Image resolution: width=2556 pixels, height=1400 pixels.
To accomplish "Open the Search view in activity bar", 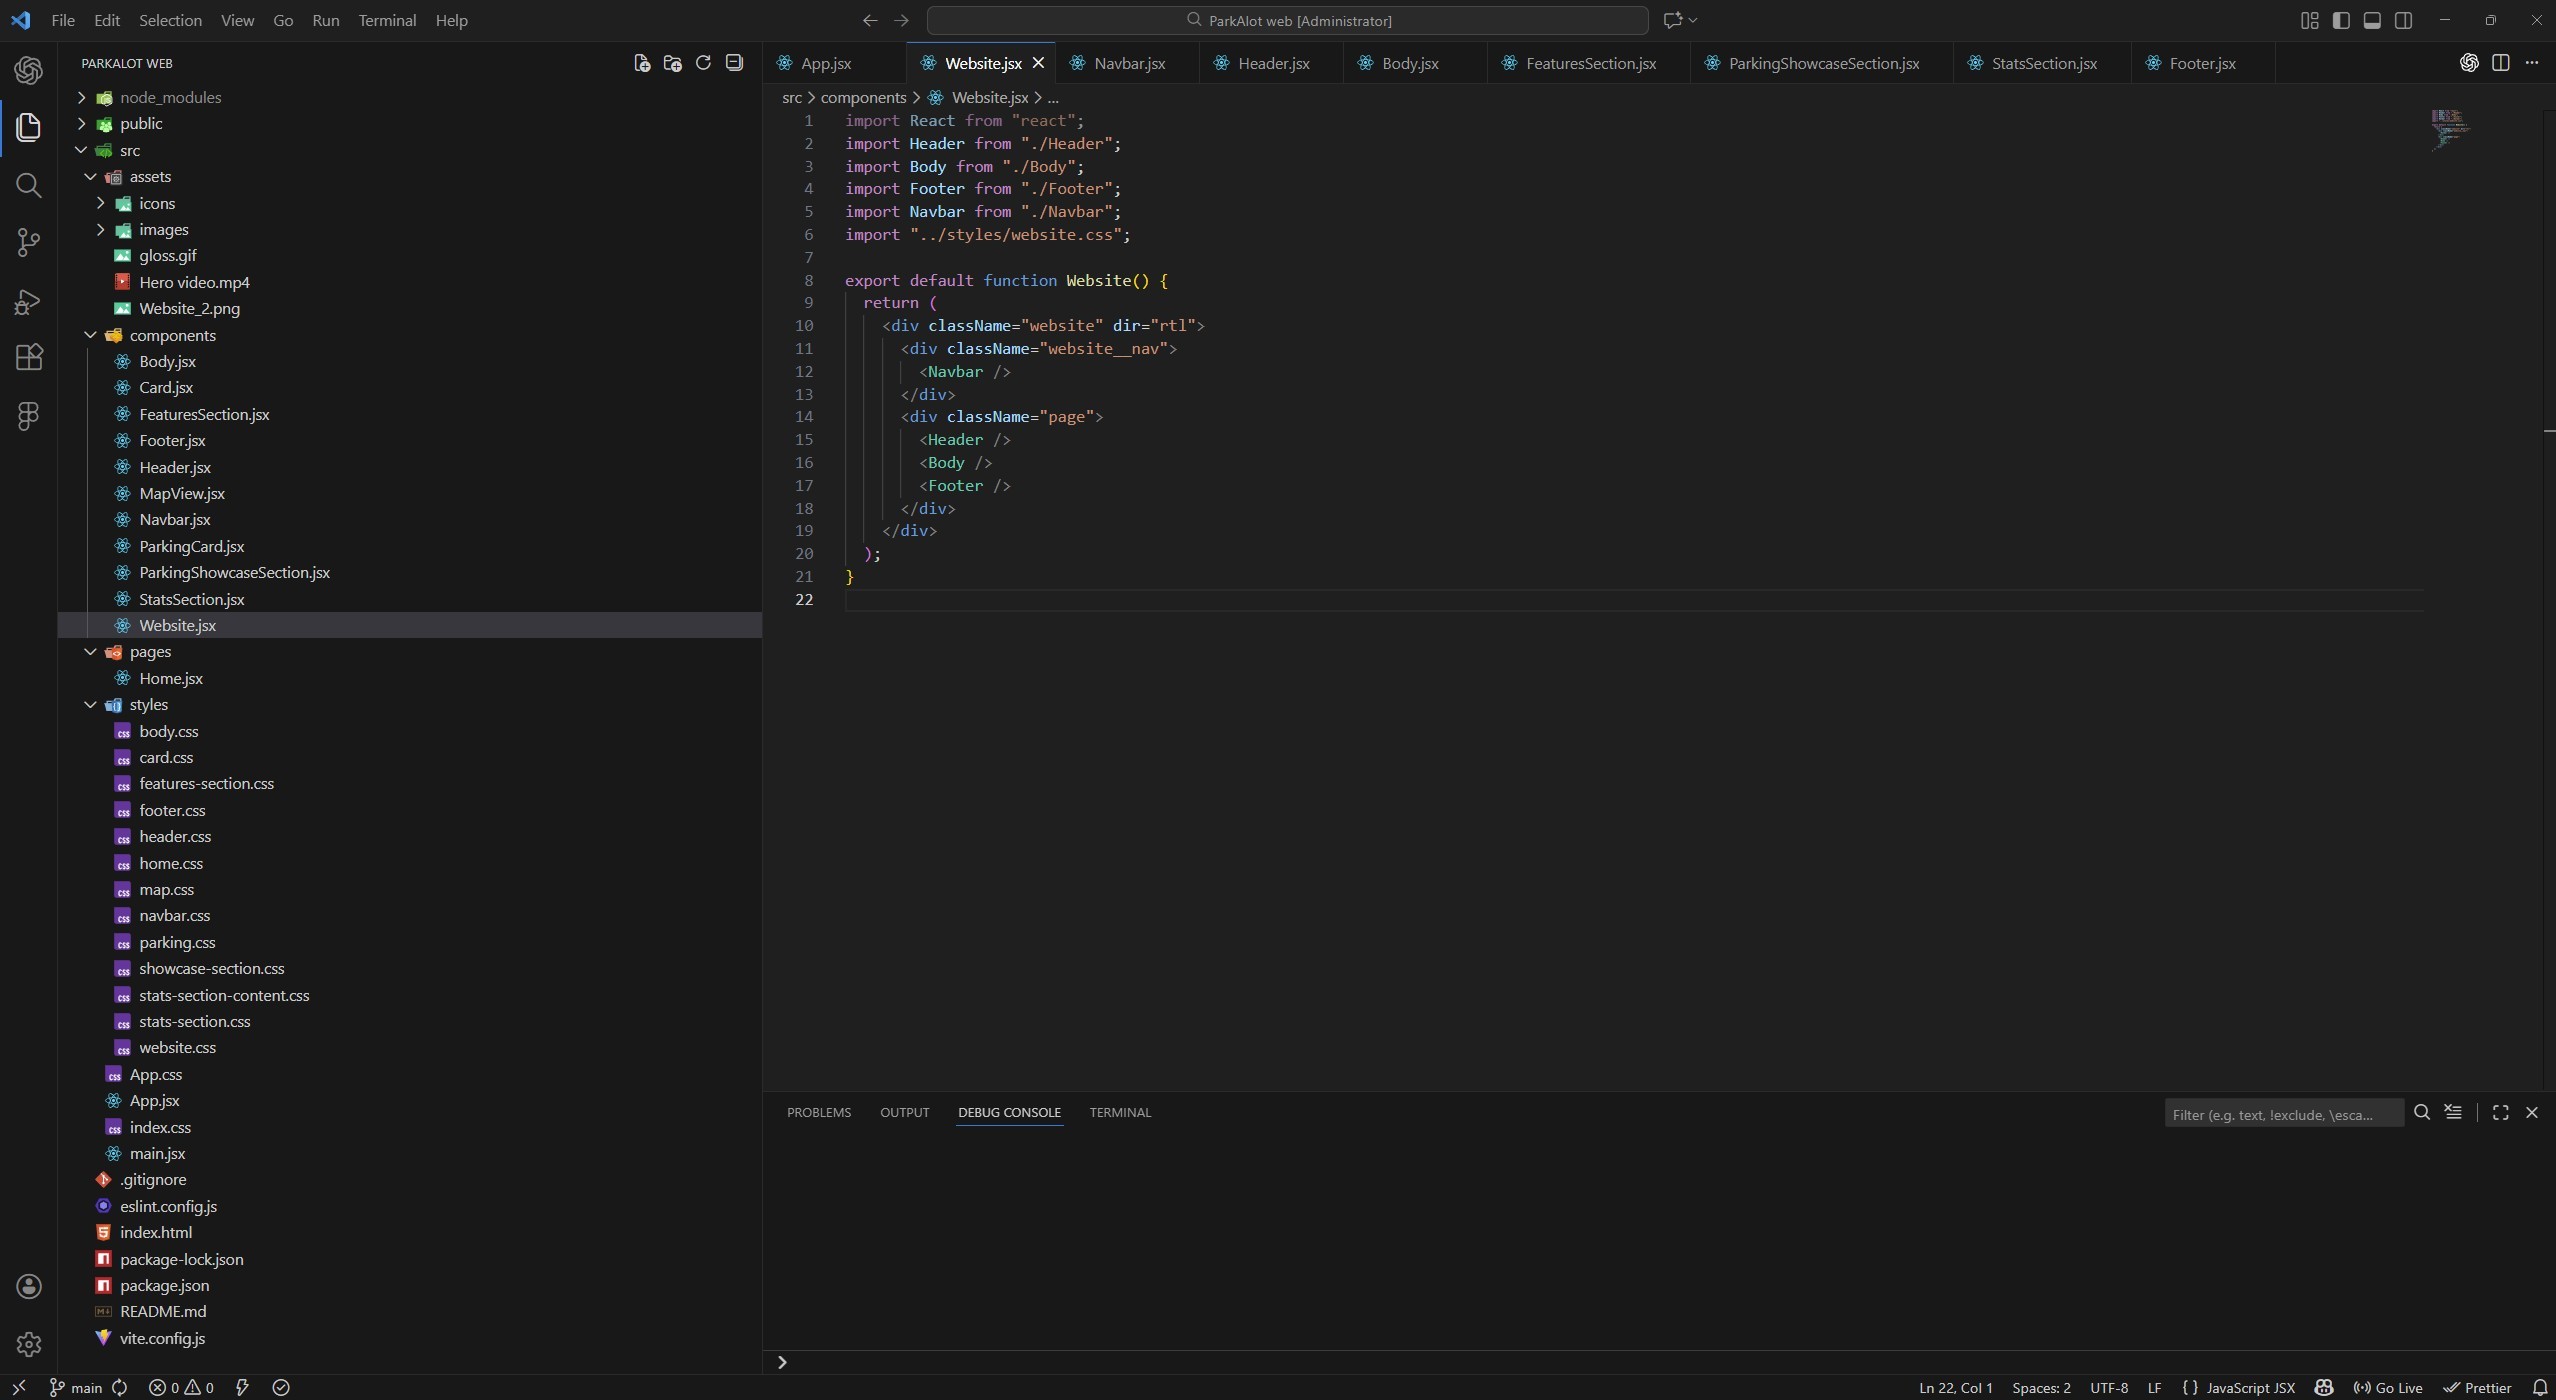I will 28,186.
